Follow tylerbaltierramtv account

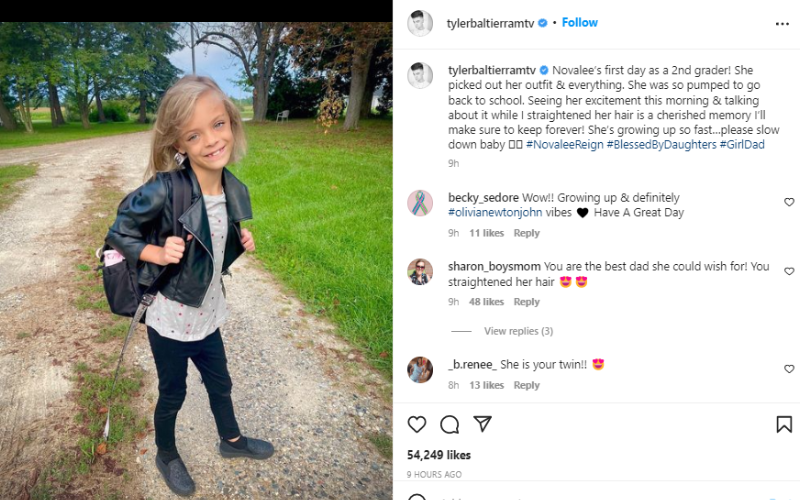tap(580, 22)
